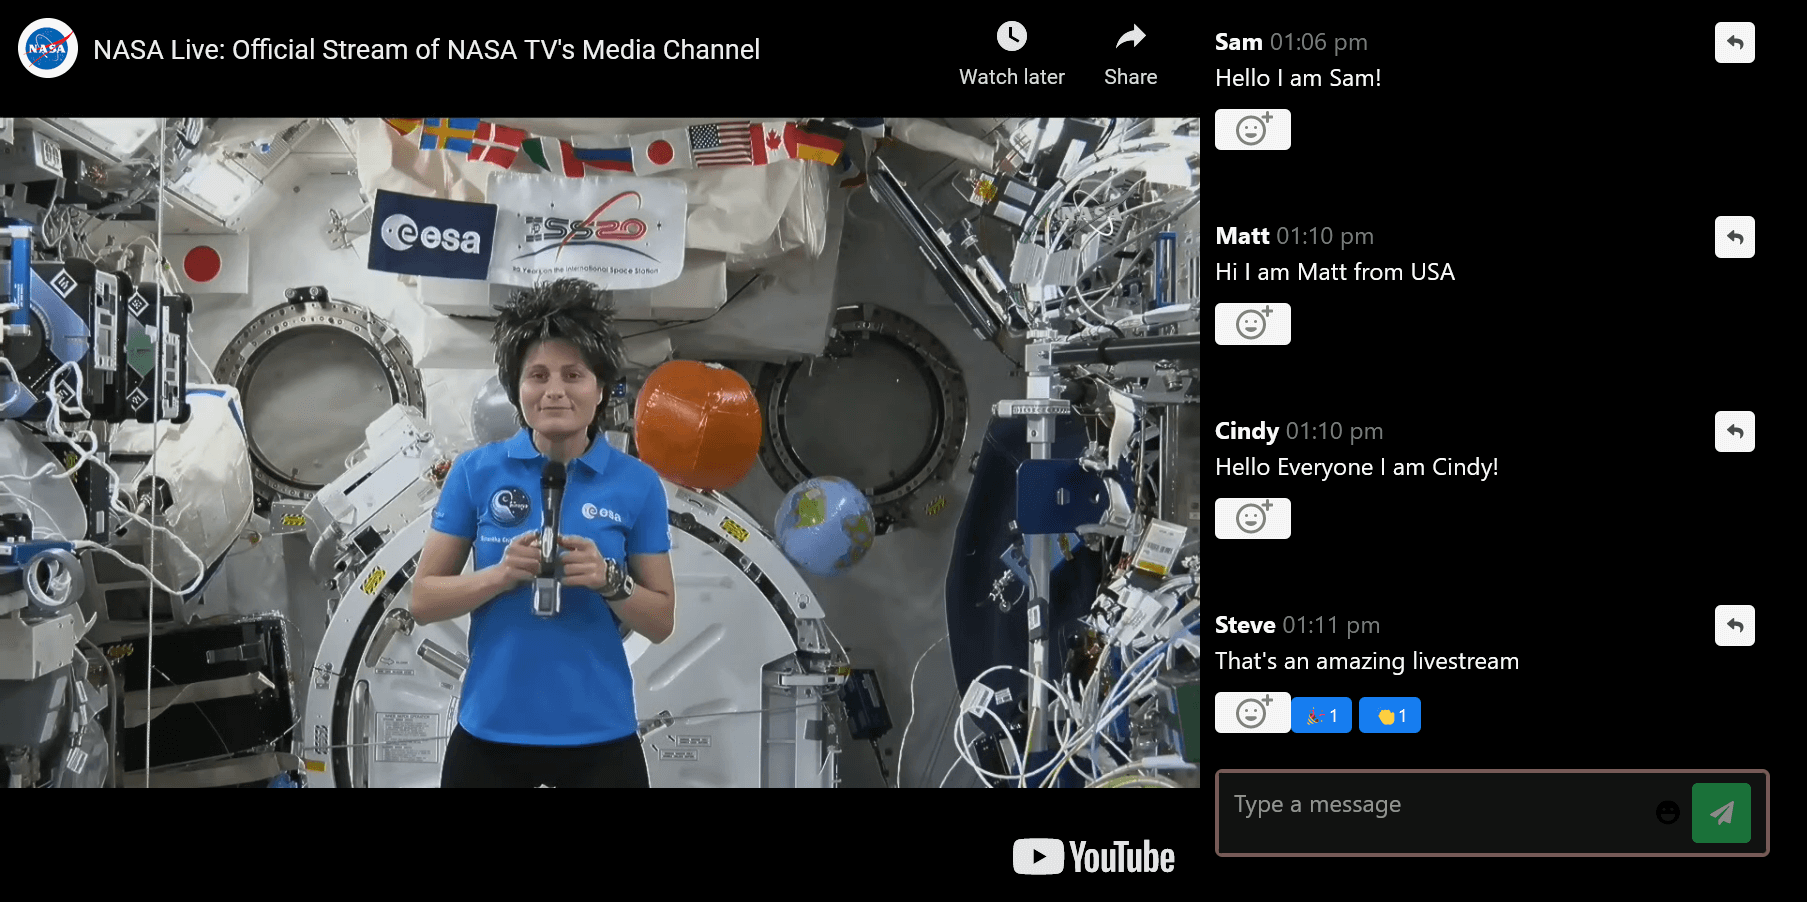Click the Watch later text label
Screen dimensions: 1807x902
click(1011, 77)
